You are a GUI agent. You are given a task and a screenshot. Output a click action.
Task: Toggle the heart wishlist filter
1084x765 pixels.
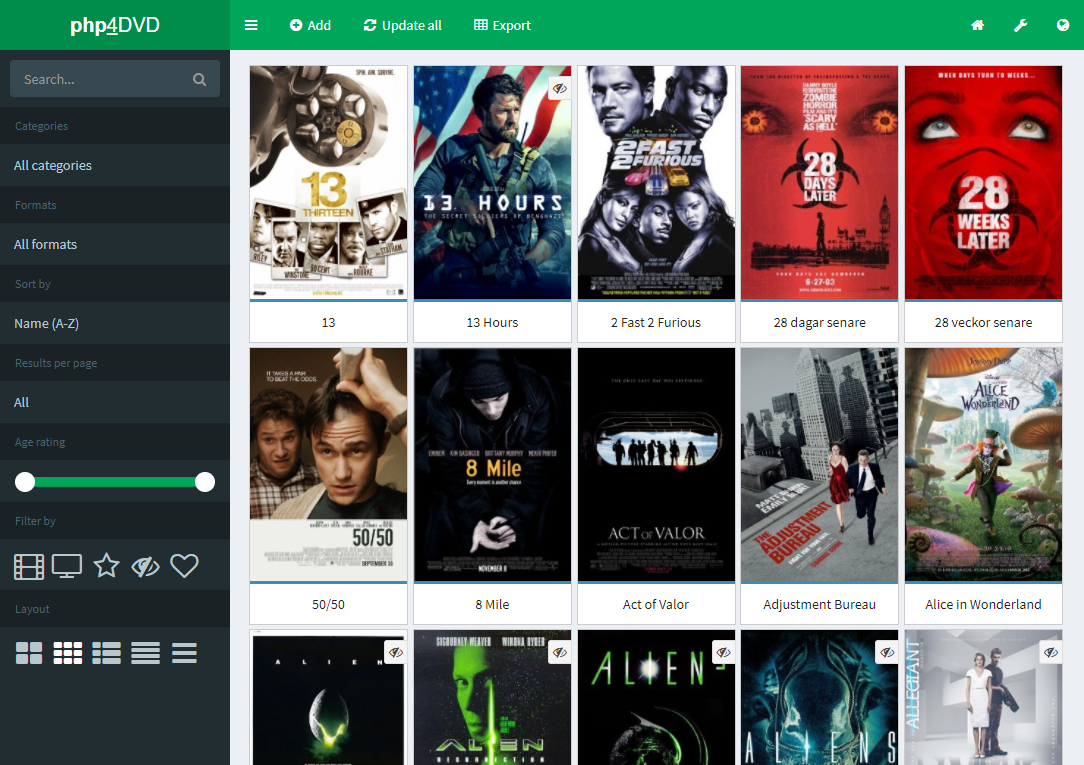coord(185,566)
